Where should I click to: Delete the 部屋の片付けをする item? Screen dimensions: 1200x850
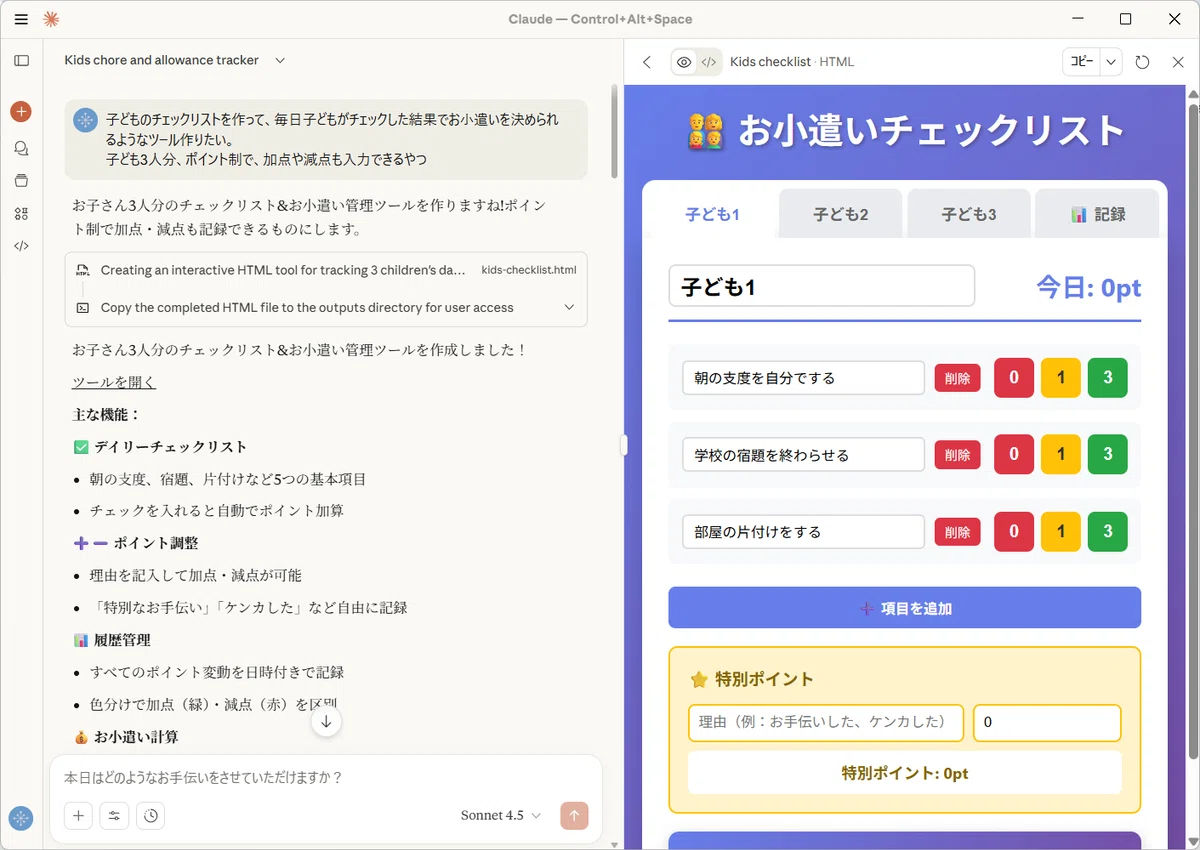pos(957,532)
